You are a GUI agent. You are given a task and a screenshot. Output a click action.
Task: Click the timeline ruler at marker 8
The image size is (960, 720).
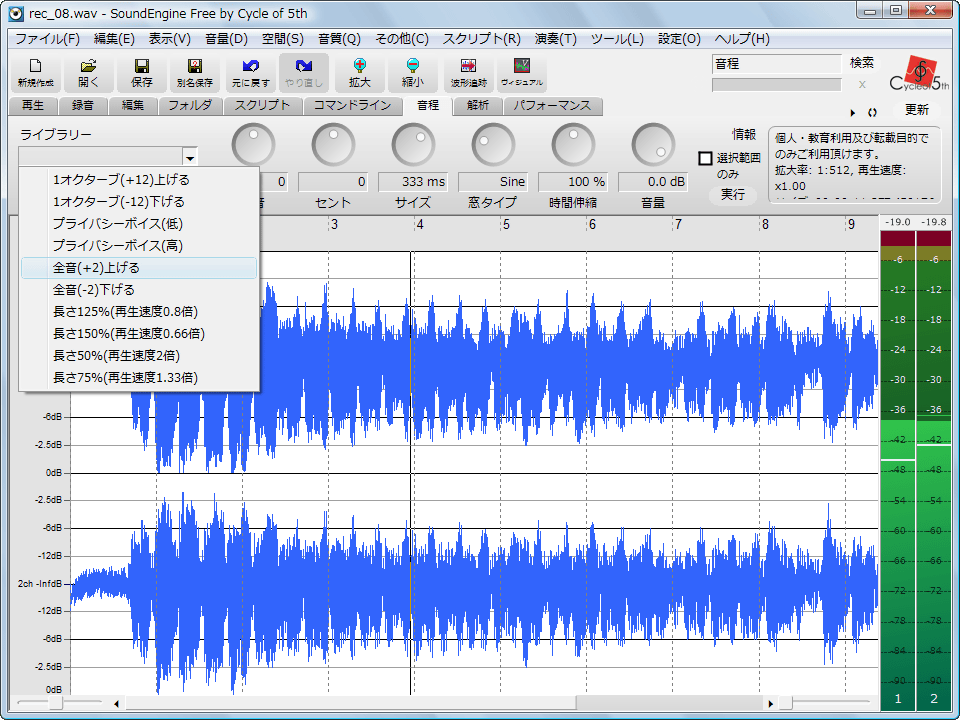pos(765,225)
